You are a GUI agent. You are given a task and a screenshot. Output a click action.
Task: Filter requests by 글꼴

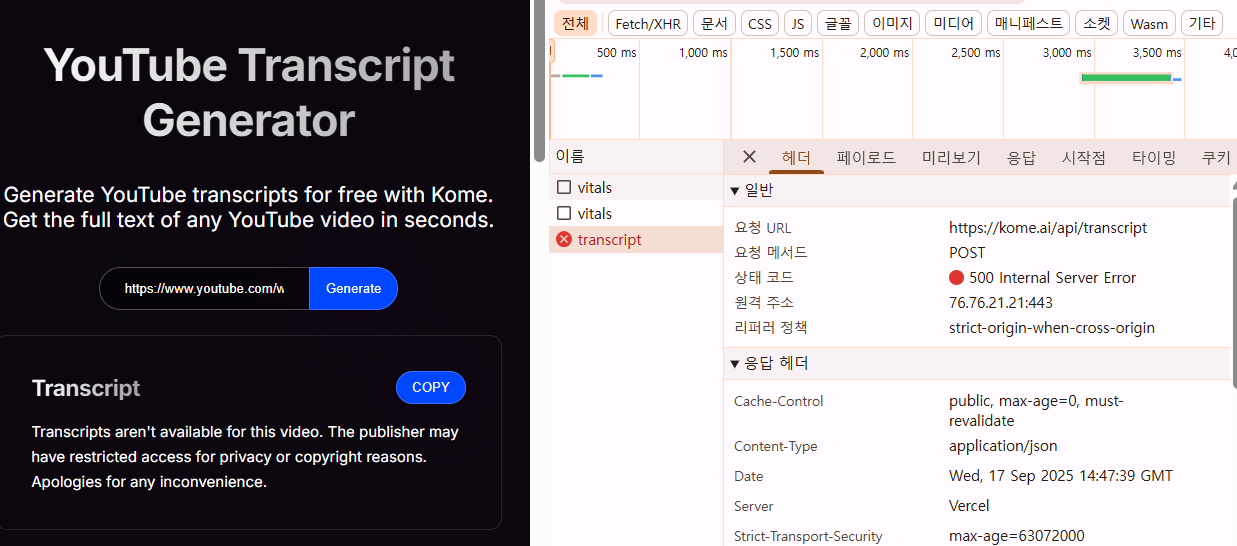838,23
